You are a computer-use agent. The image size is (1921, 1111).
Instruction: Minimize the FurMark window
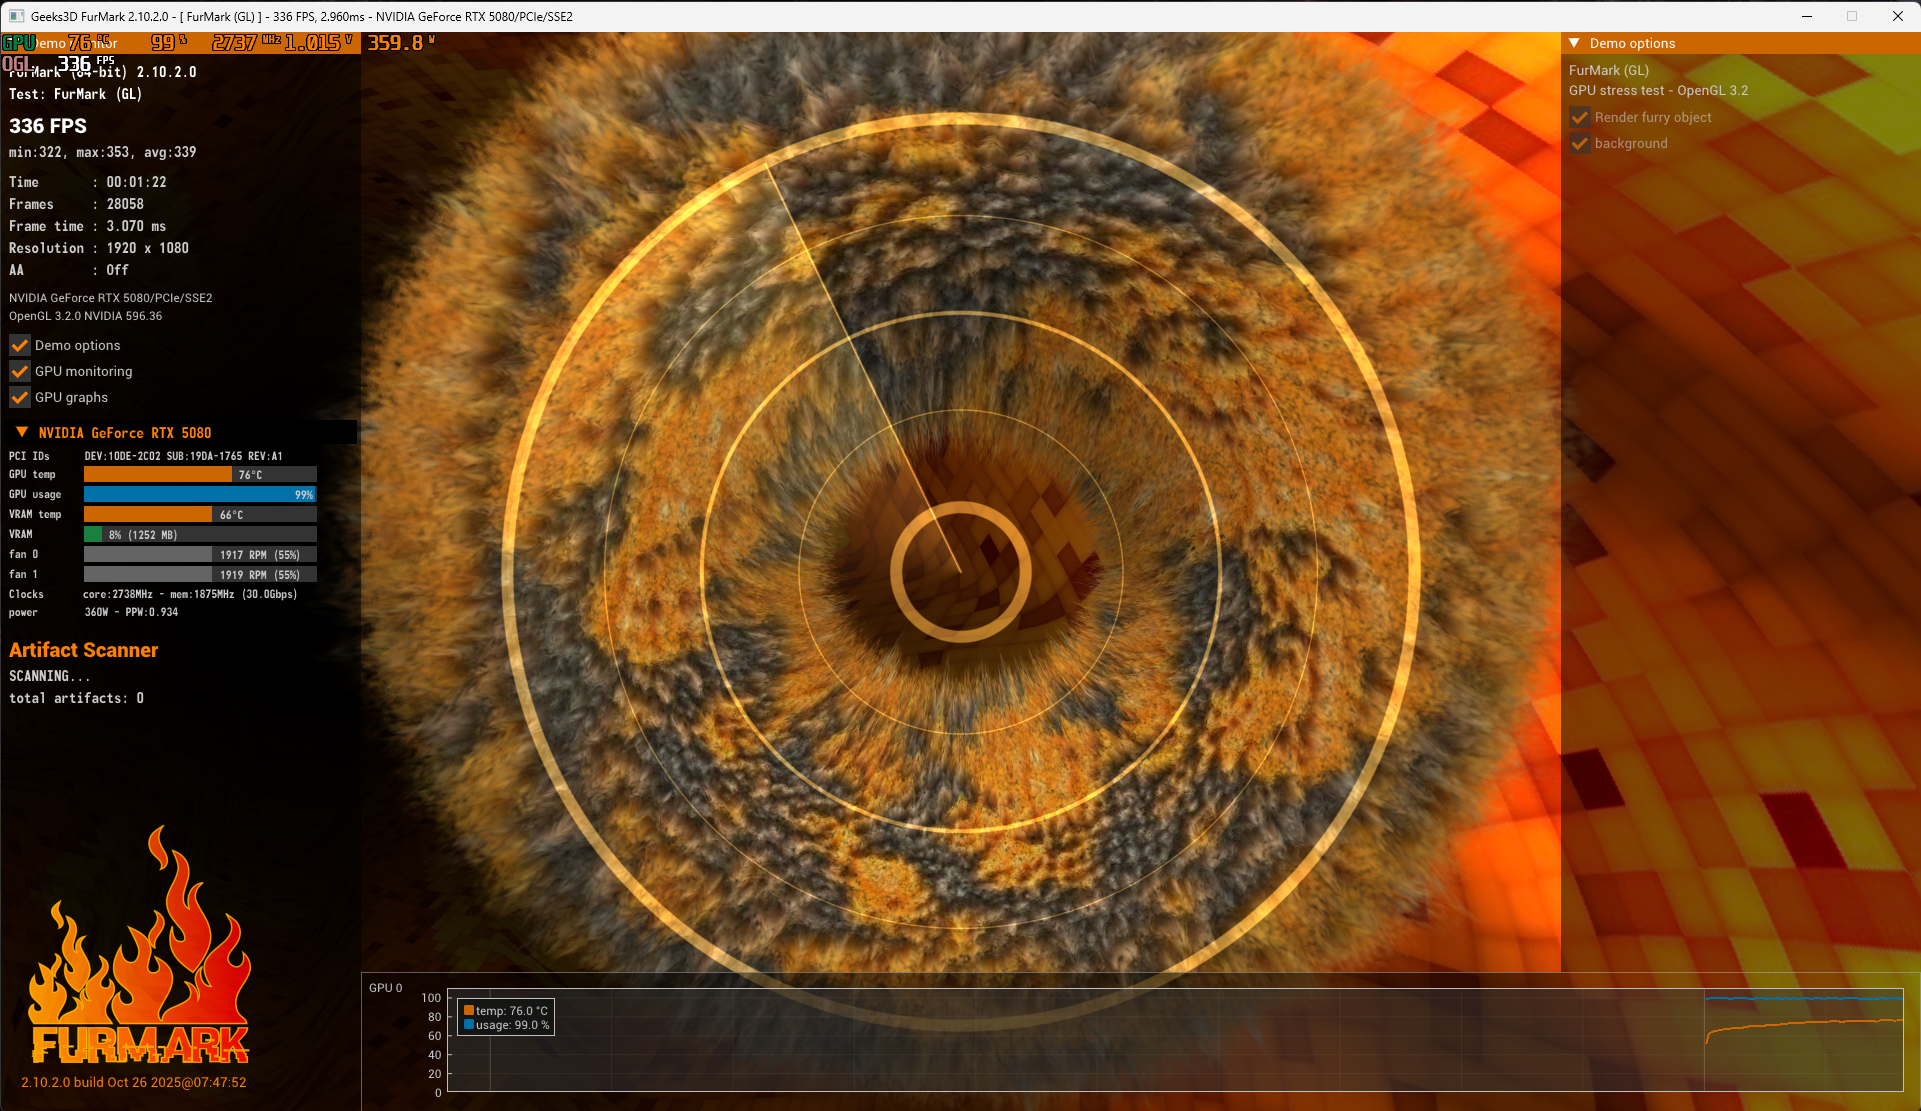pos(1807,16)
